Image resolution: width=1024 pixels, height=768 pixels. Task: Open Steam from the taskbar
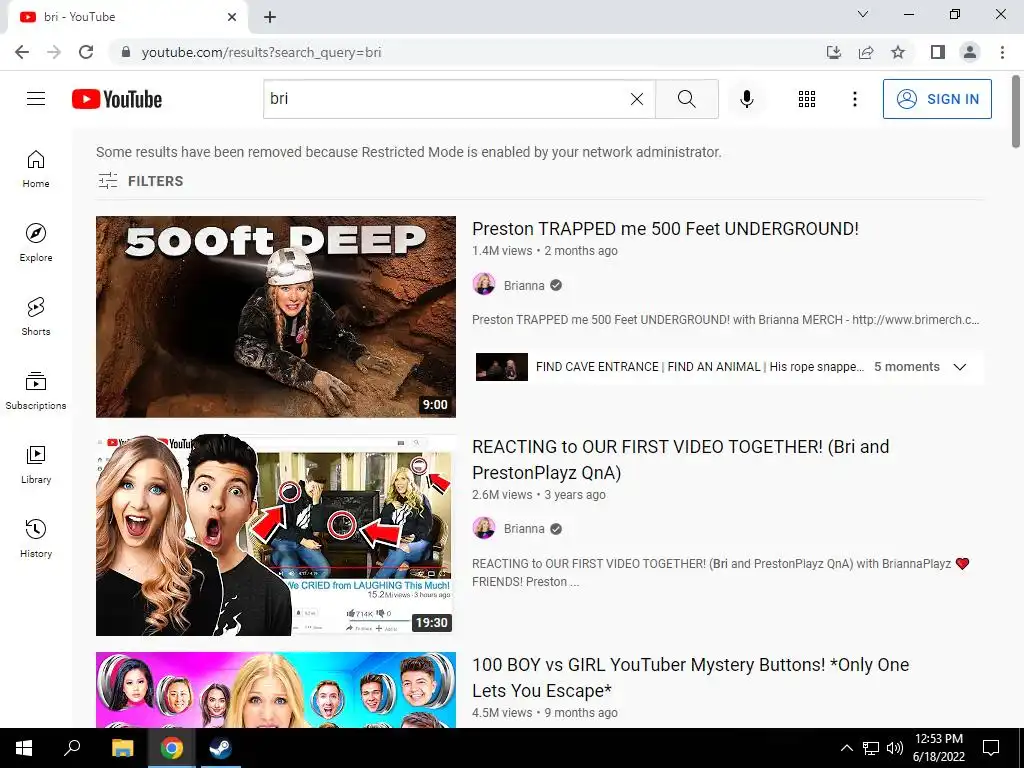point(219,748)
